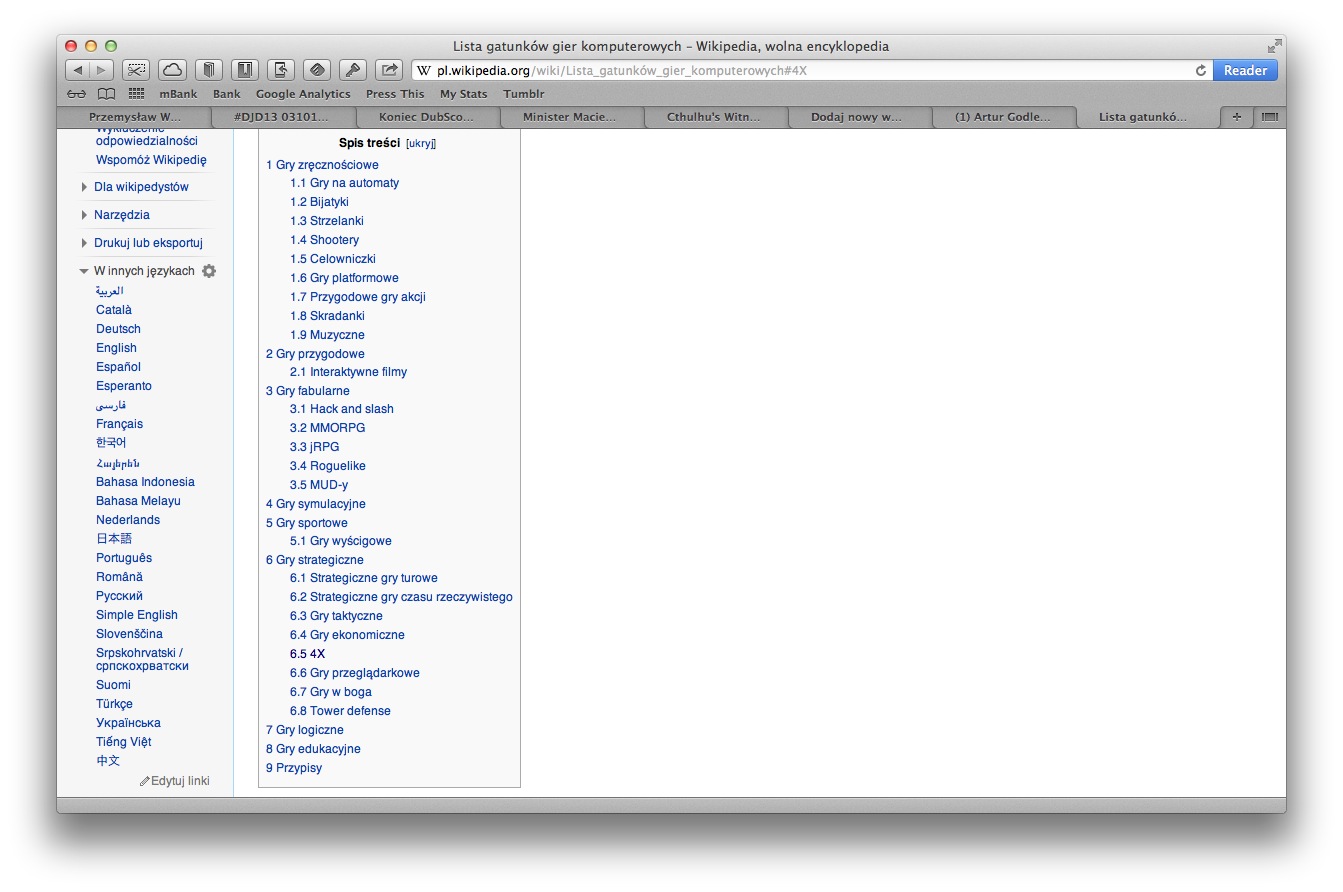The width and height of the screenshot is (1343, 892).
Task: Switch to the 'Koniec DubSco...' tab
Action: 427,117
